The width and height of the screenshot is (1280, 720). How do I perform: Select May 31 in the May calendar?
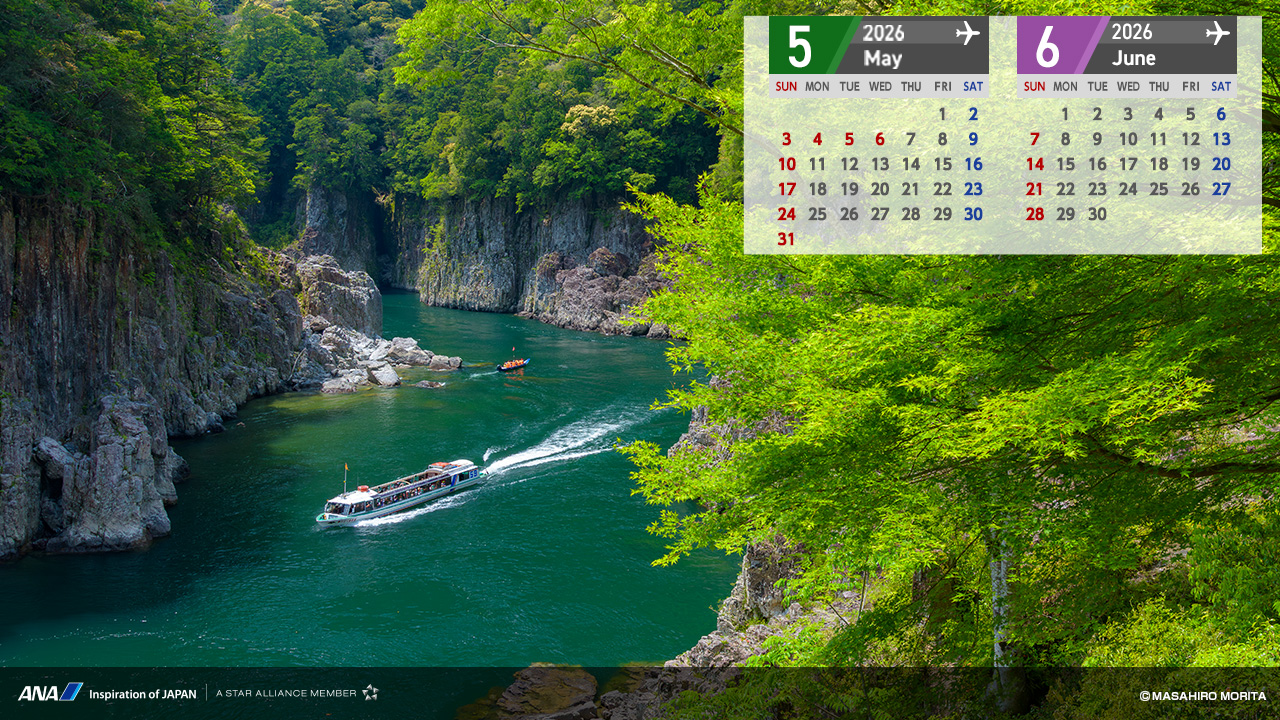pos(786,239)
